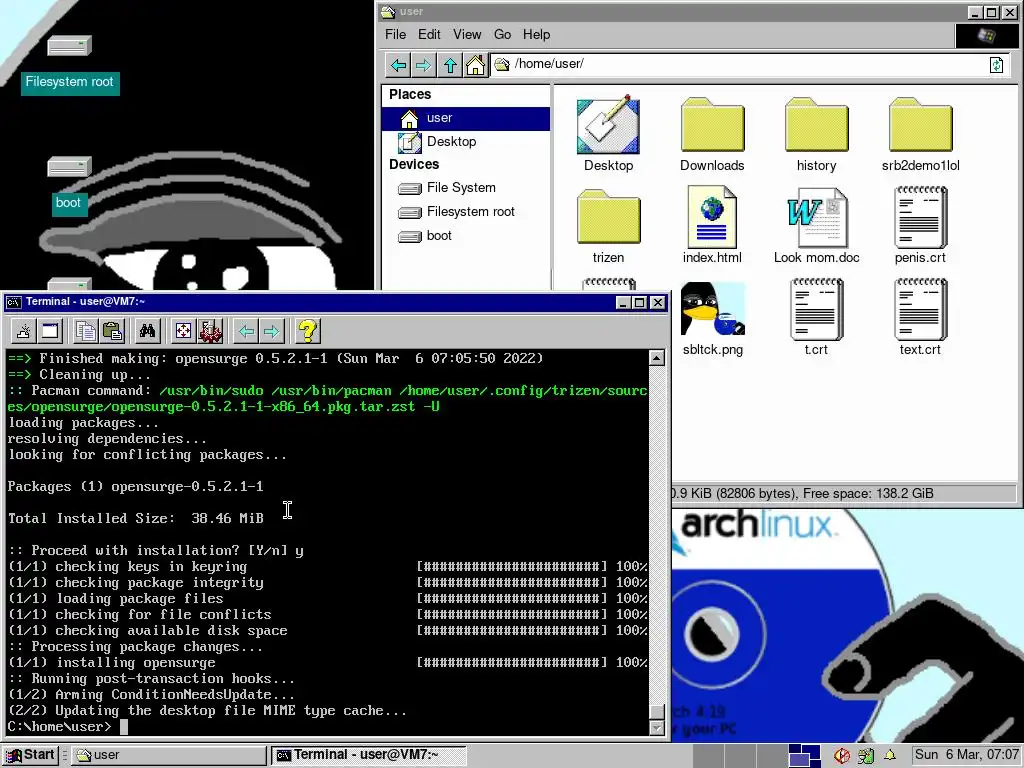Open the file manager window menu icon in title bar

click(x=388, y=12)
